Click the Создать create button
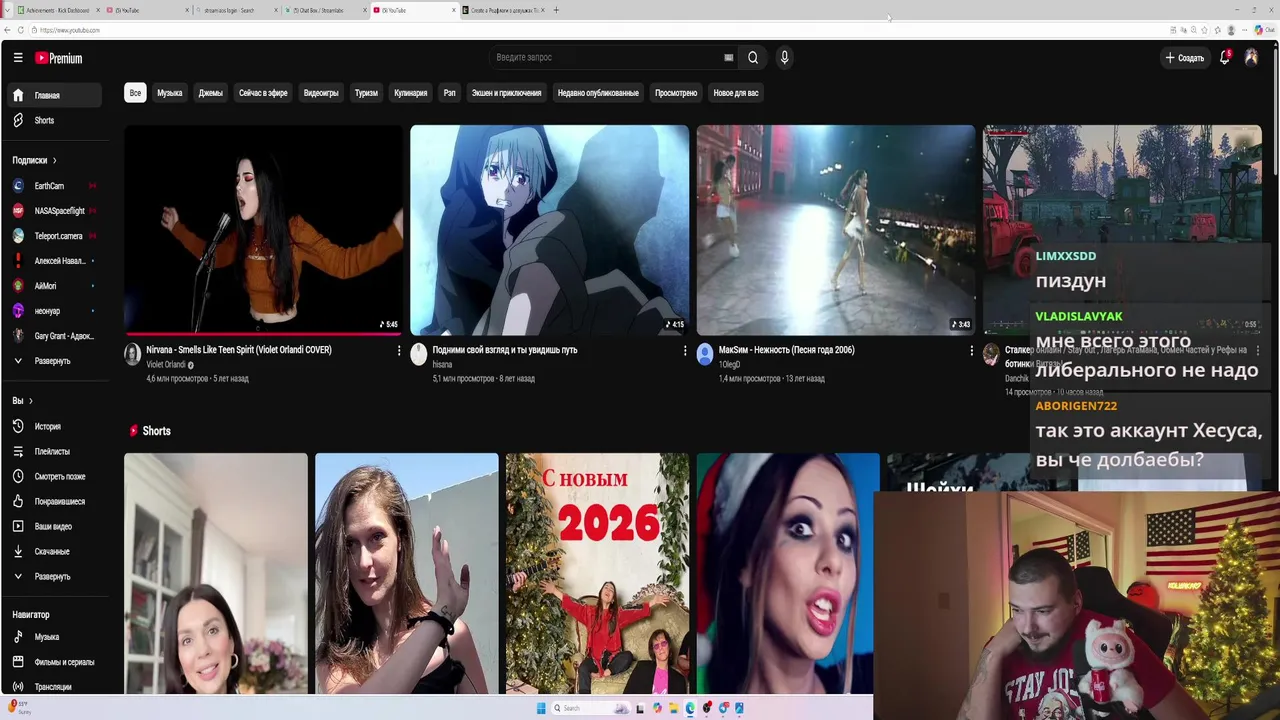The image size is (1280, 720). [x=1185, y=58]
